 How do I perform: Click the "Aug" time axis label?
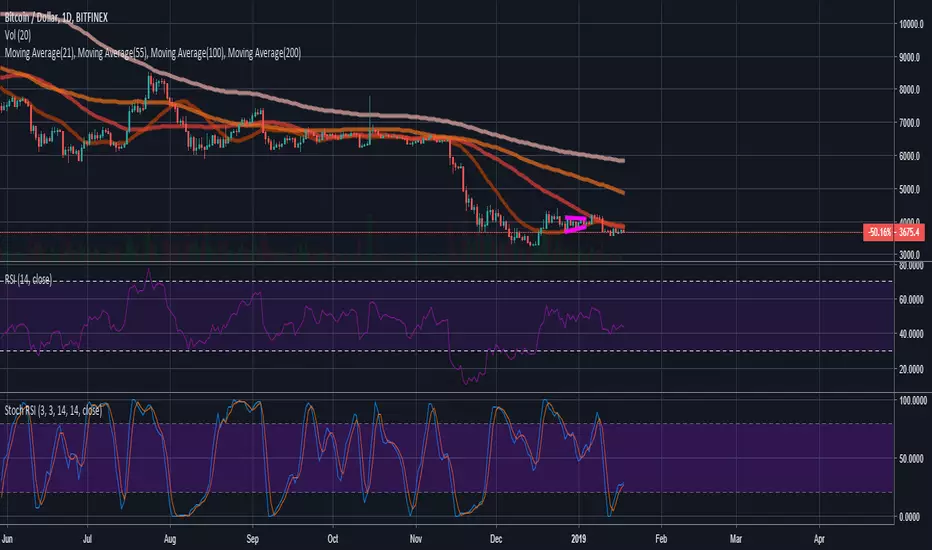tap(170, 539)
